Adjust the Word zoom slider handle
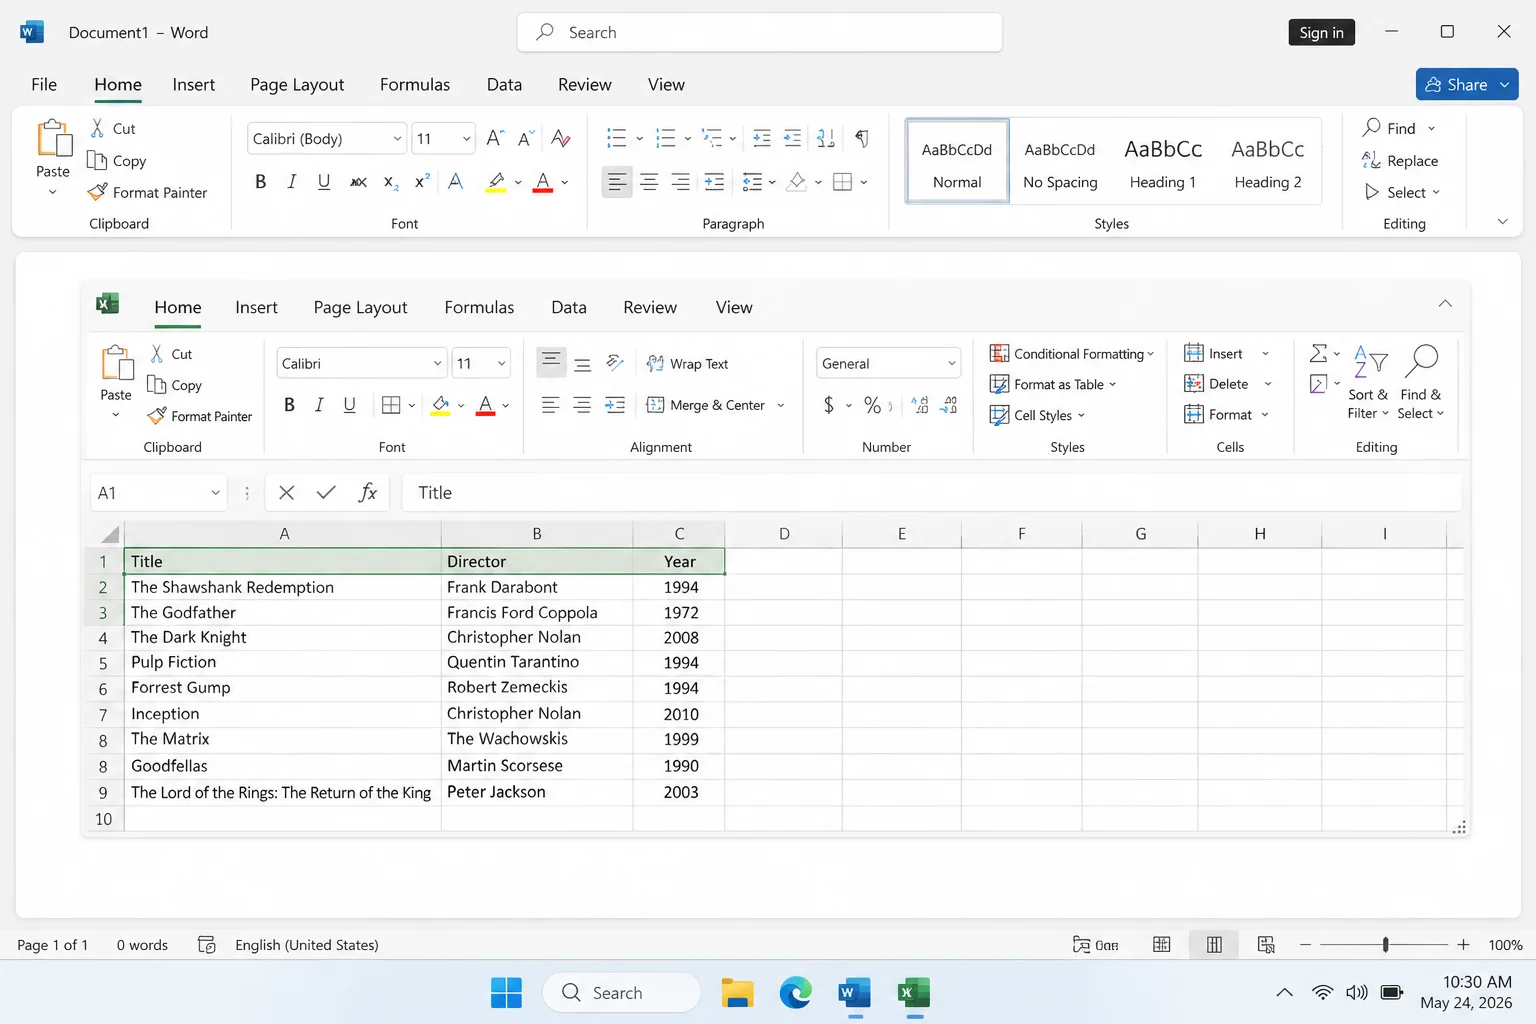Image resolution: width=1536 pixels, height=1024 pixels. pyautogui.click(x=1385, y=944)
